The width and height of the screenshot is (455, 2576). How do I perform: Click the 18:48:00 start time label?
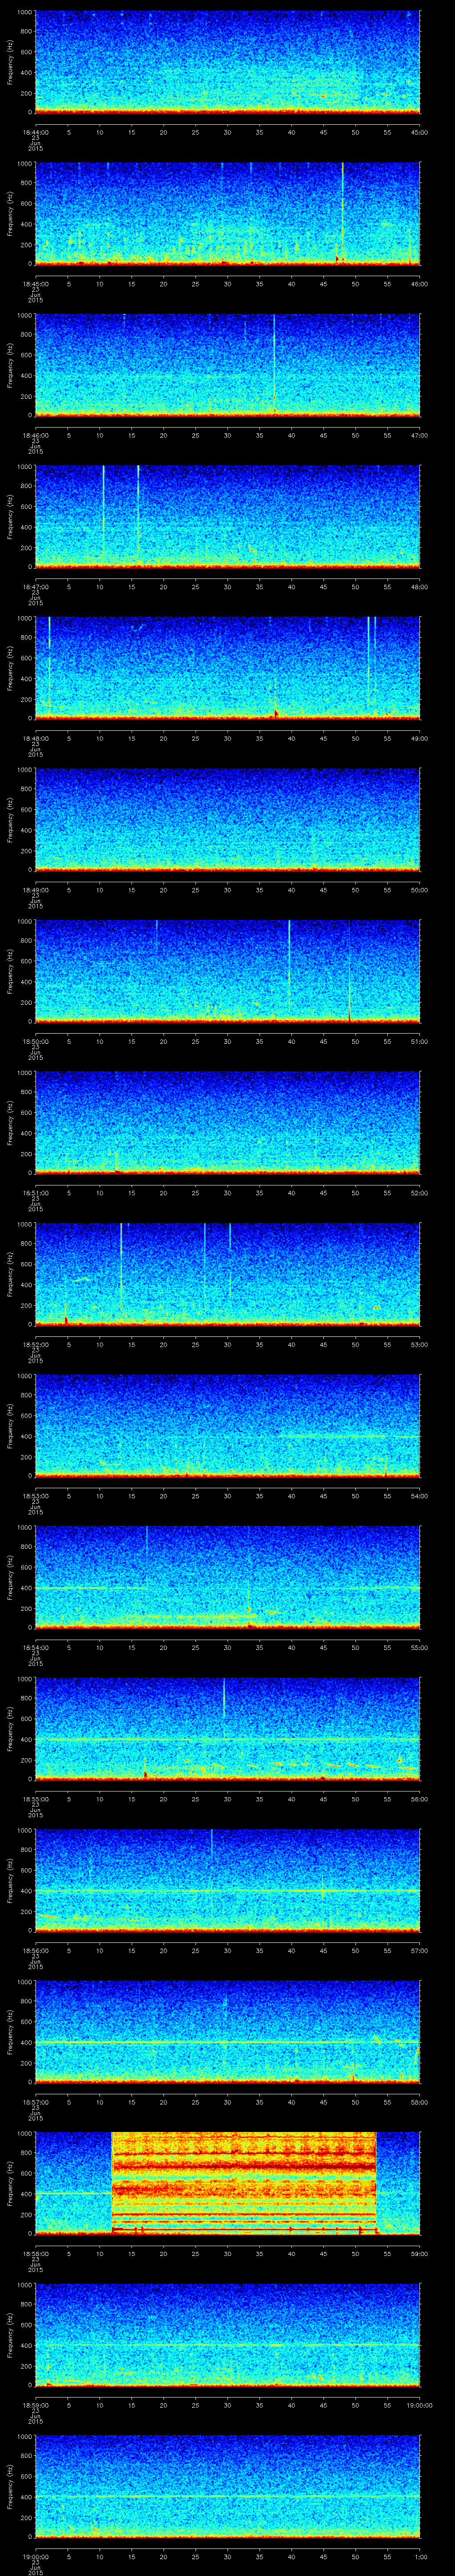(x=35, y=738)
